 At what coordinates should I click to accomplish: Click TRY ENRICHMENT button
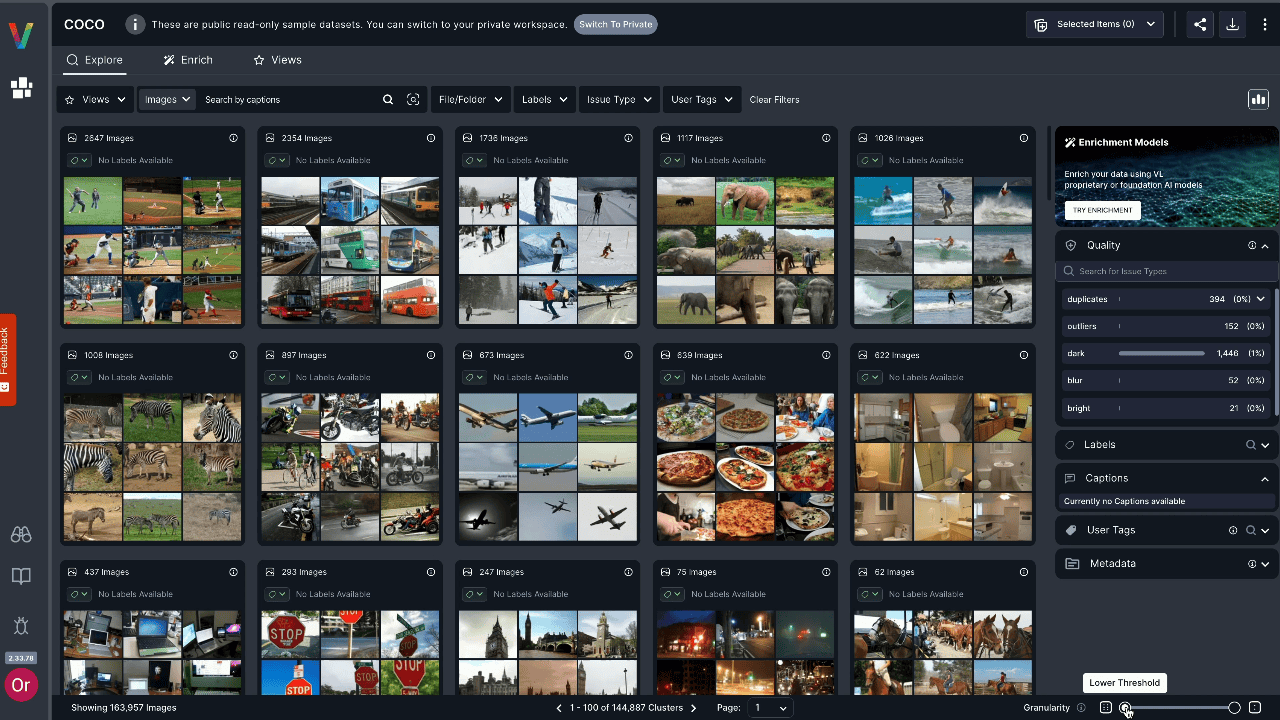pos(1103,210)
